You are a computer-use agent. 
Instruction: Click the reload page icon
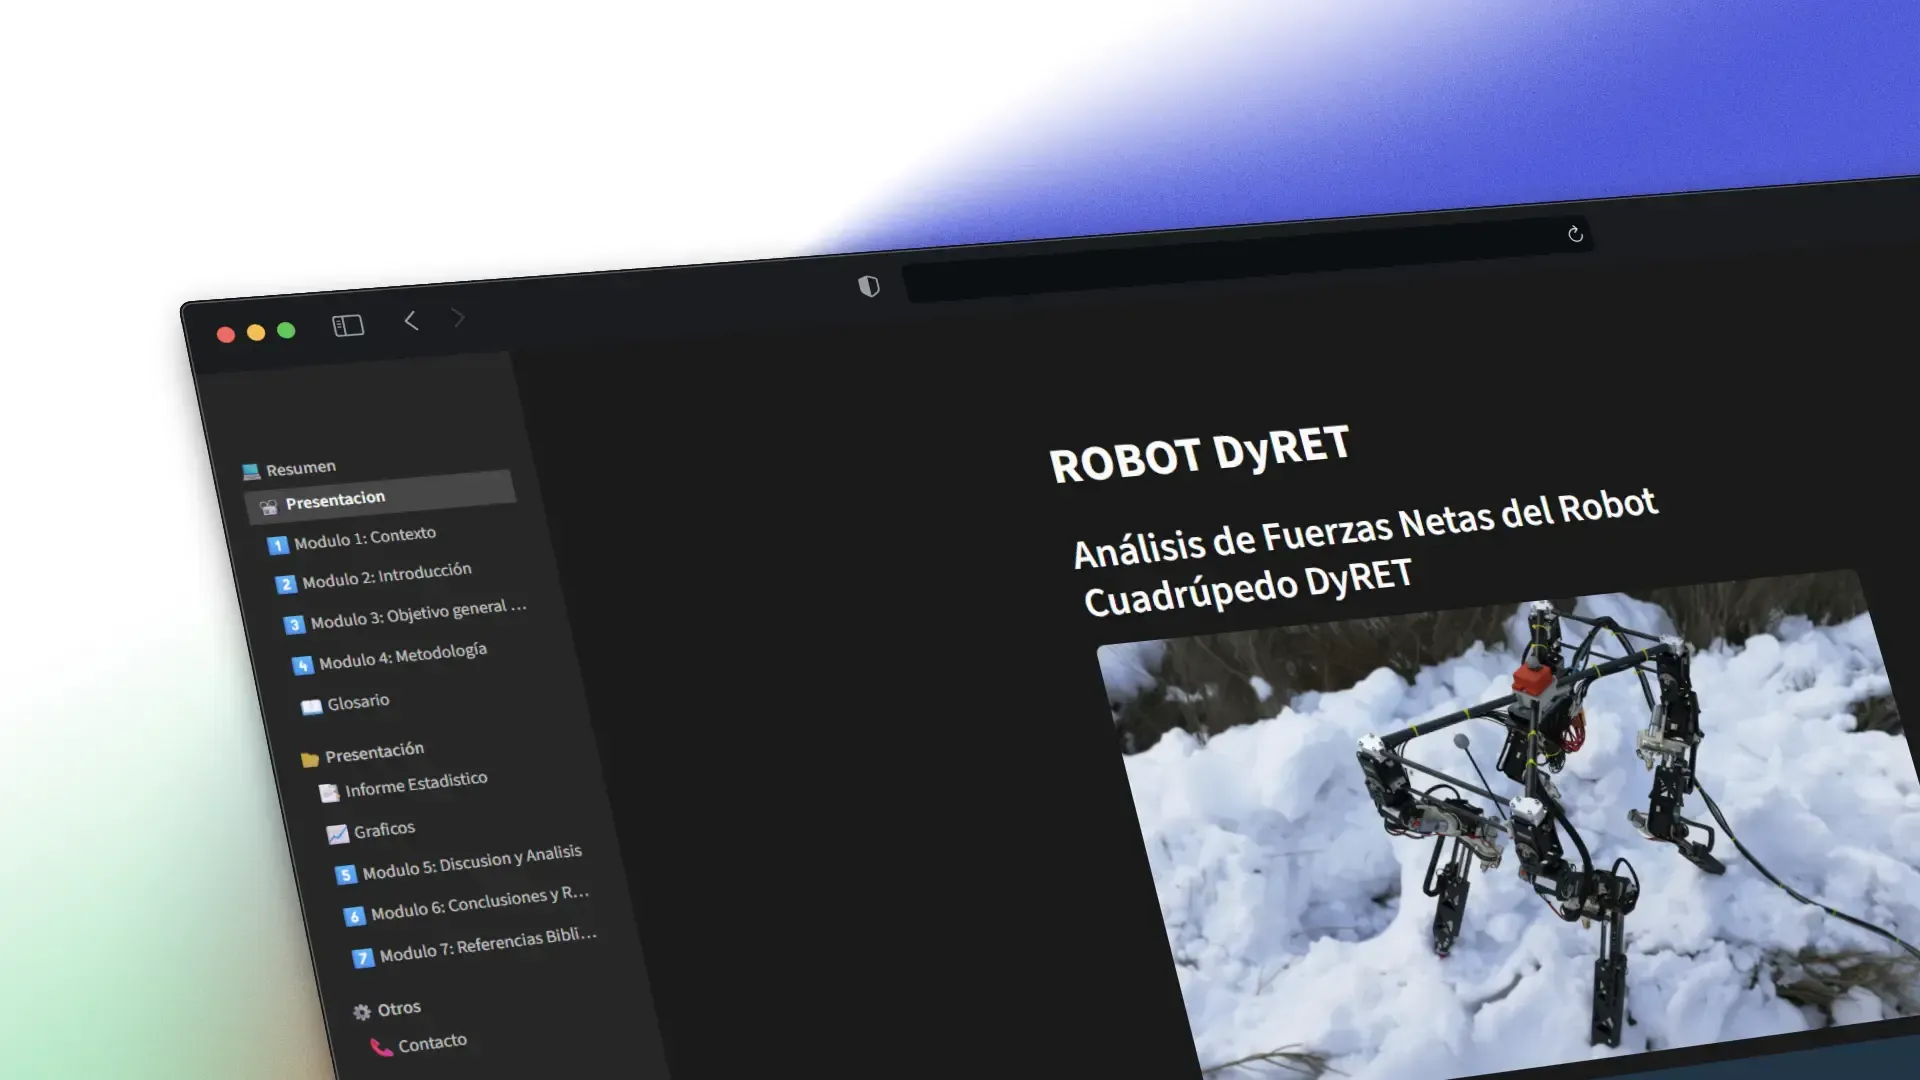pyautogui.click(x=1576, y=236)
